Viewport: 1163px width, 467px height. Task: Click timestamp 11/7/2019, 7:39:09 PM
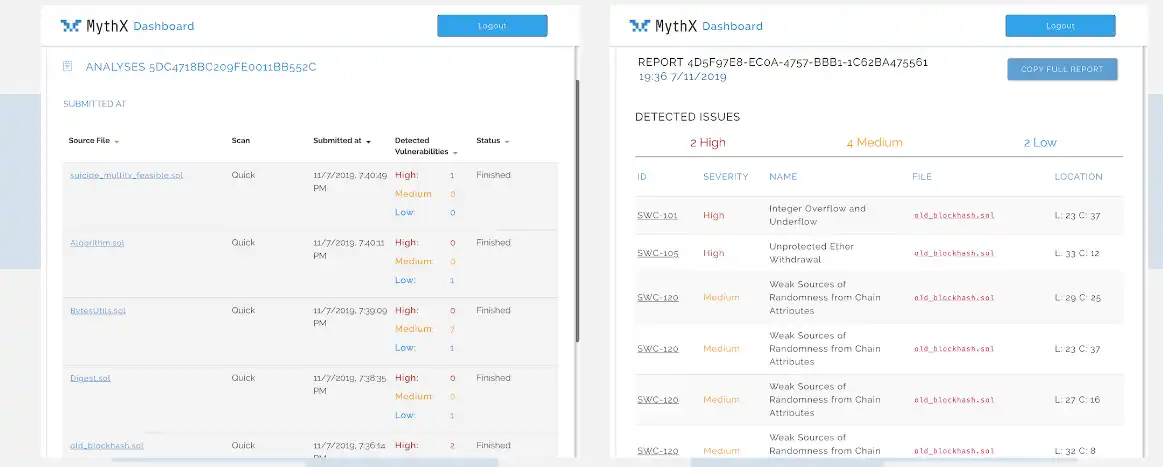coord(350,317)
